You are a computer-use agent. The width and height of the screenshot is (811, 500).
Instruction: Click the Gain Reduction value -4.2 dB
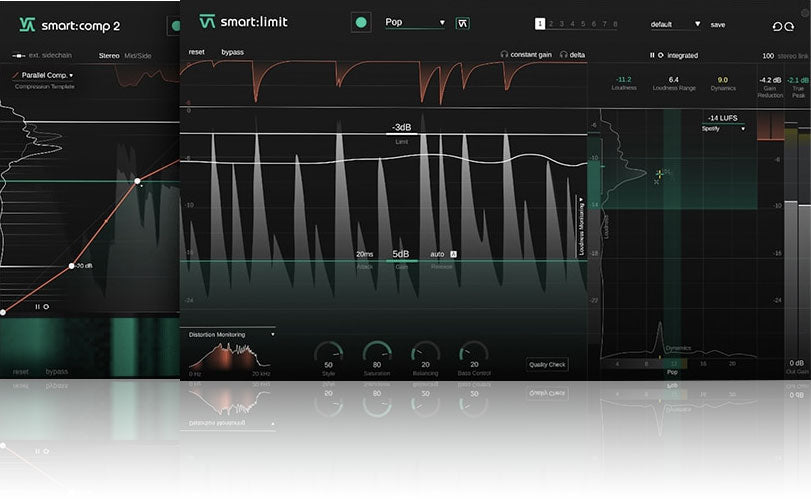(x=770, y=80)
